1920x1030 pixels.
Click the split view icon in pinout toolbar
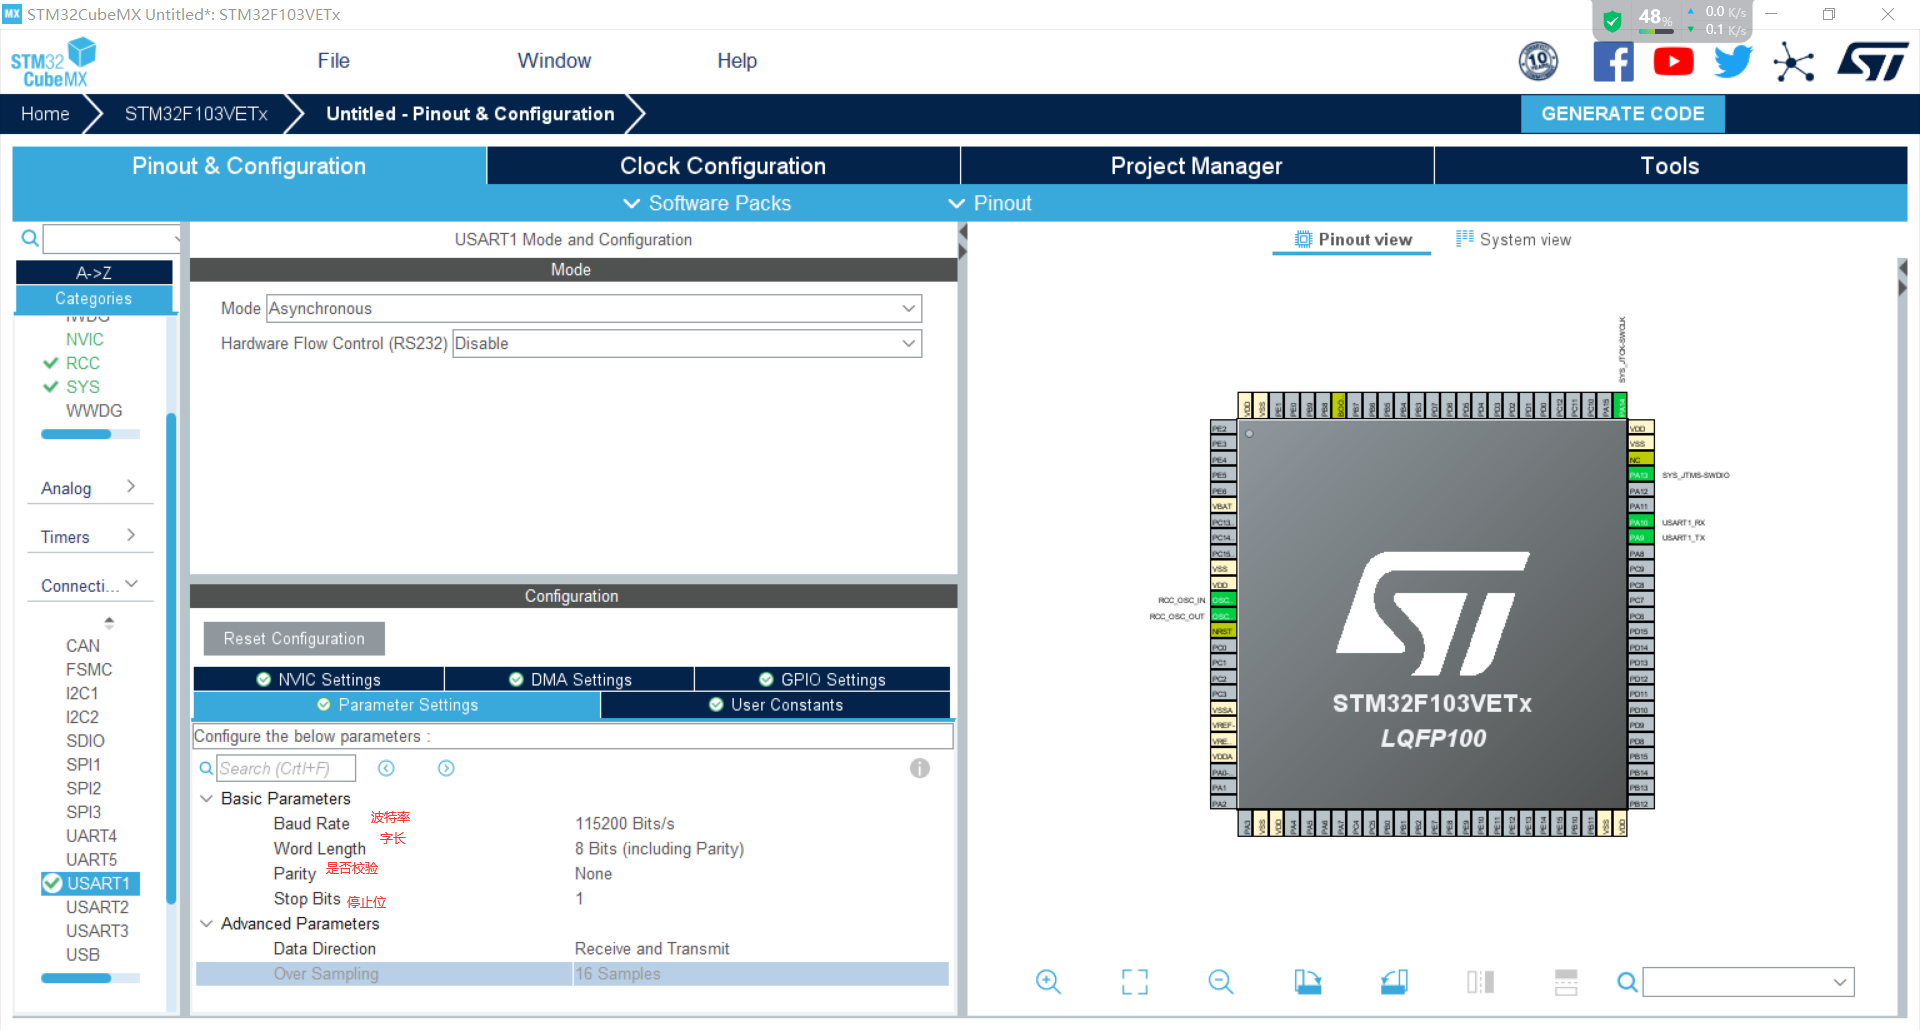coord(1480,982)
